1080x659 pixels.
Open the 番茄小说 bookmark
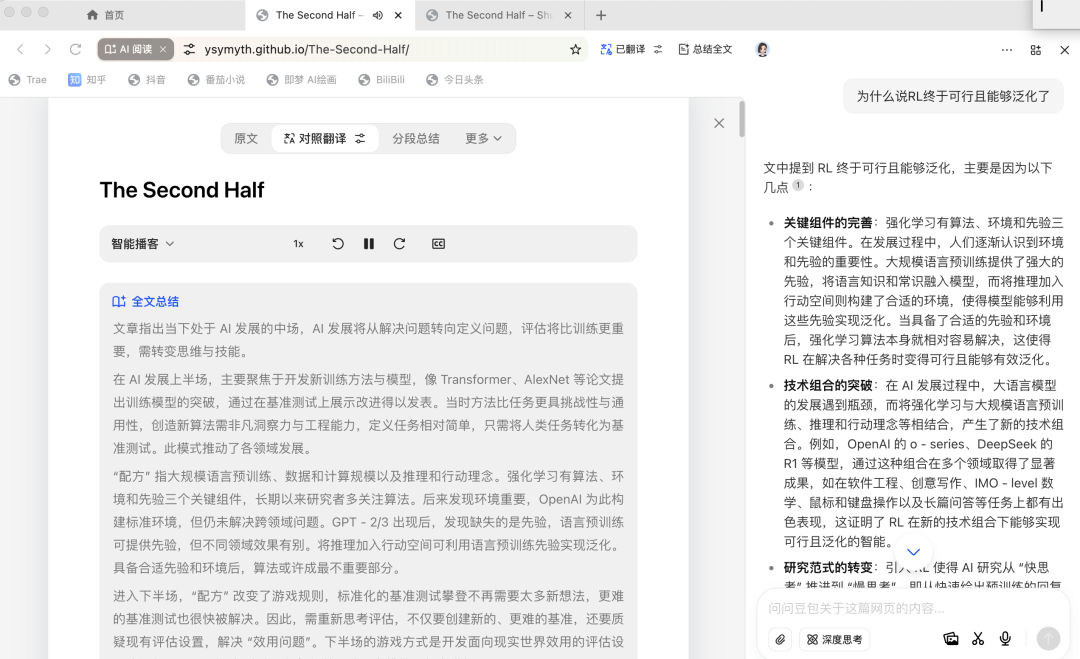216,80
